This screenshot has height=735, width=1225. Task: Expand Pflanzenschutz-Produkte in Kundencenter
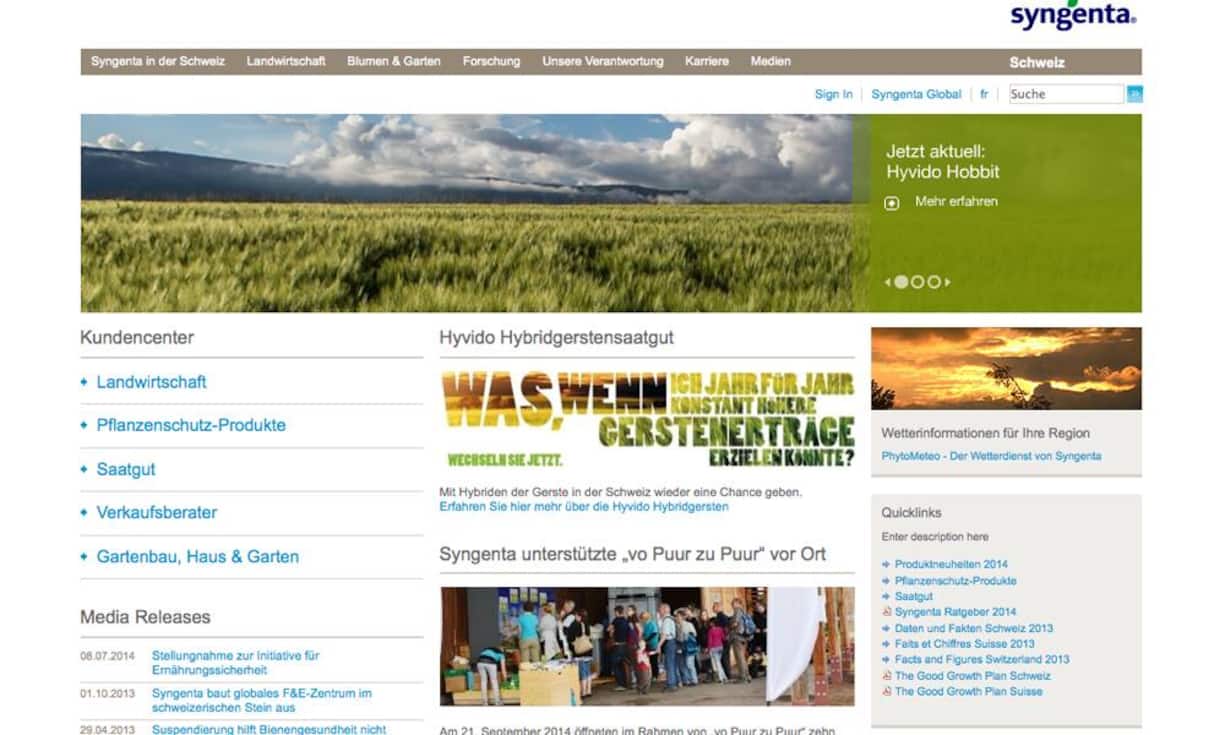(x=190, y=425)
